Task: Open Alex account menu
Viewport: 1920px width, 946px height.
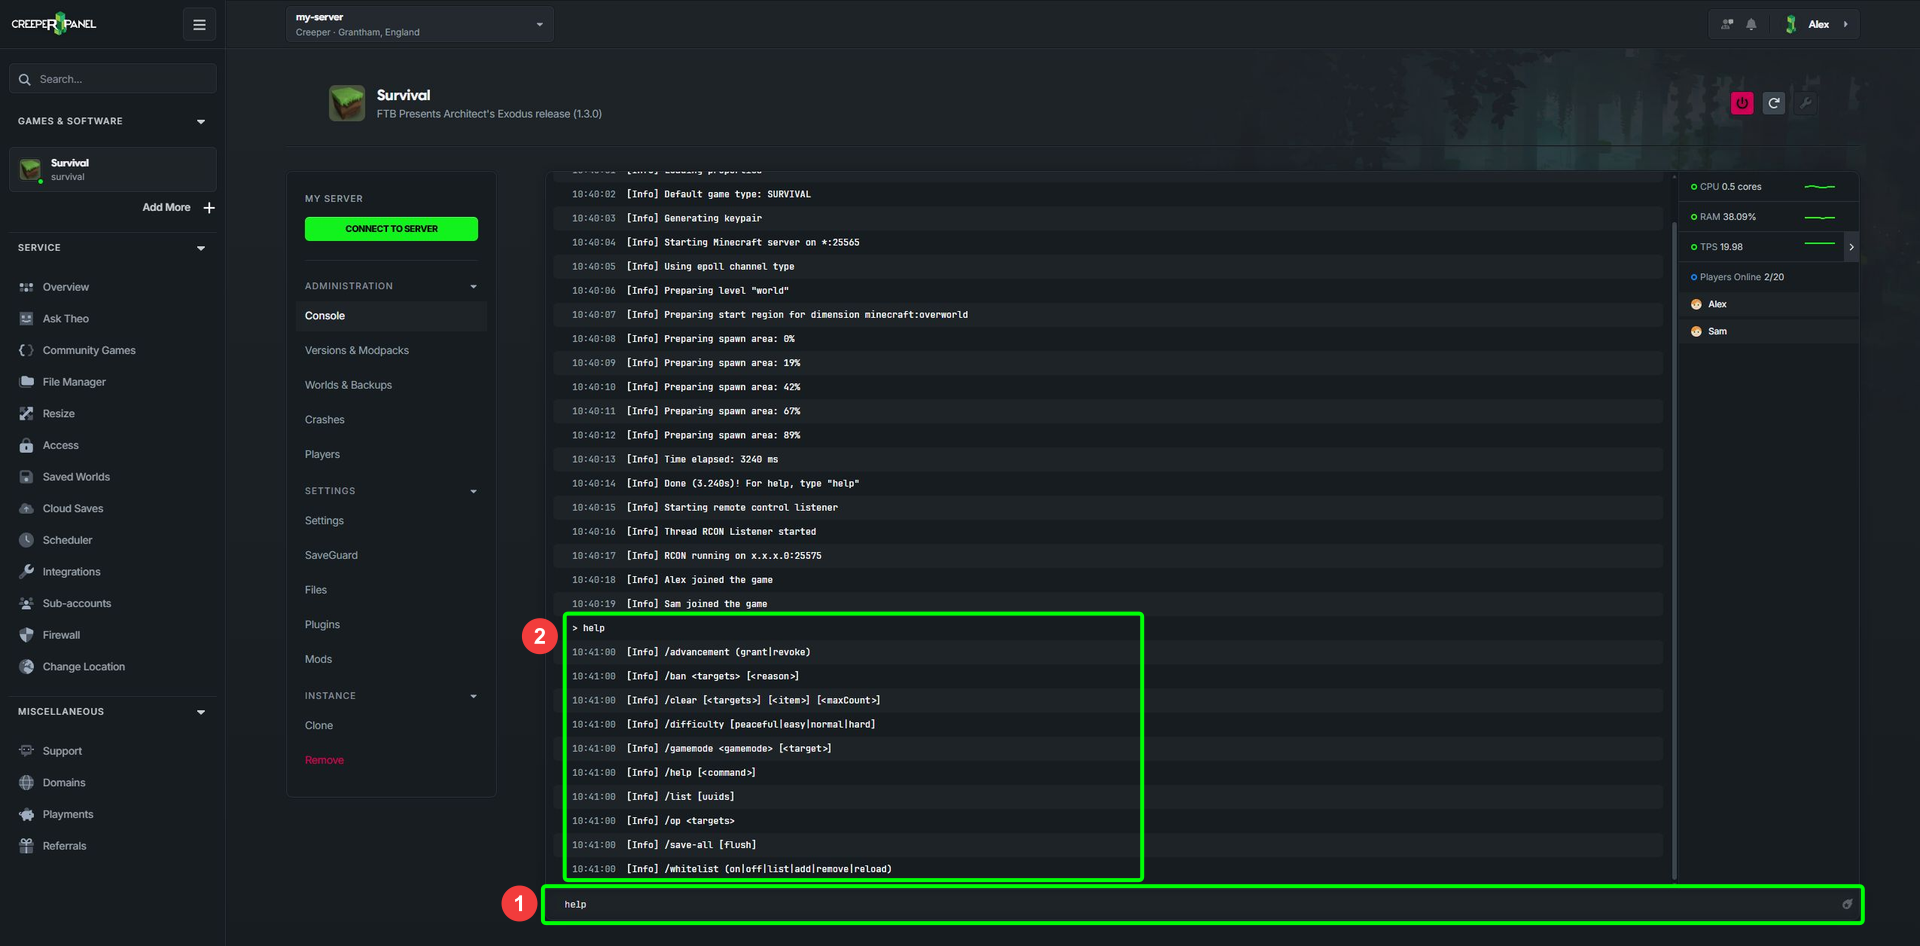Action: click(1819, 24)
